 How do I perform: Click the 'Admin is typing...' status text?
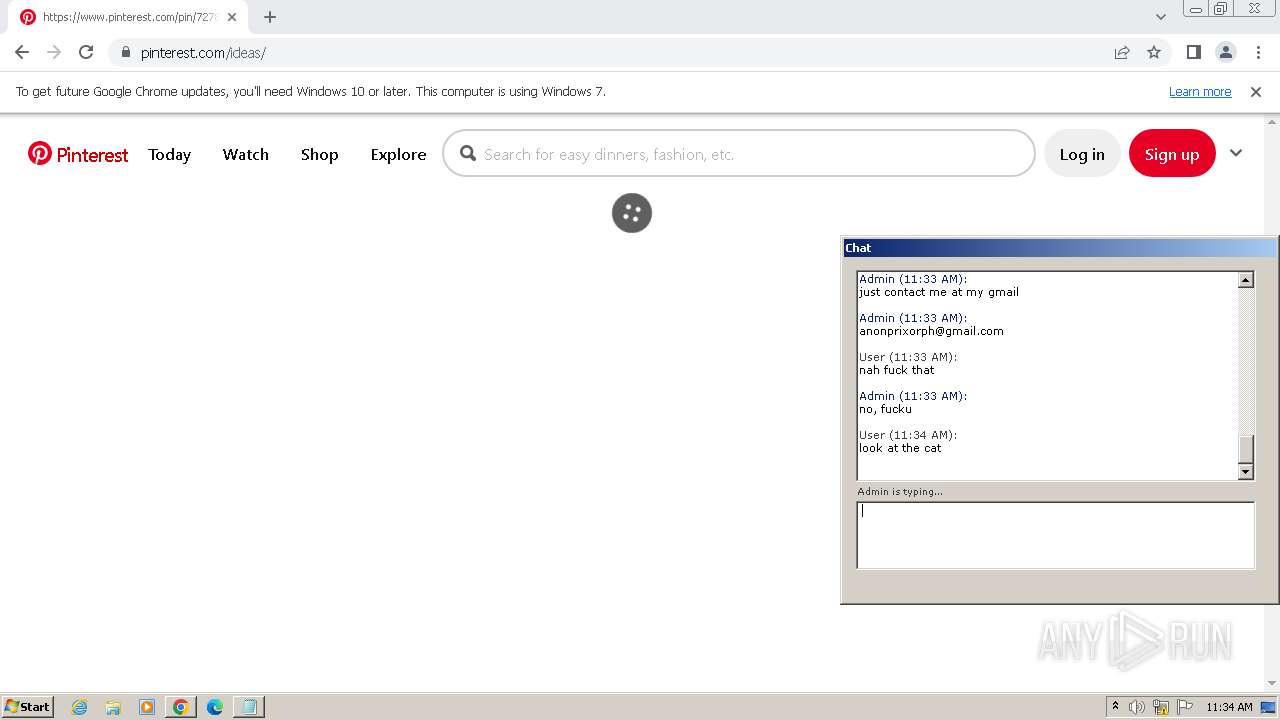[x=900, y=491]
